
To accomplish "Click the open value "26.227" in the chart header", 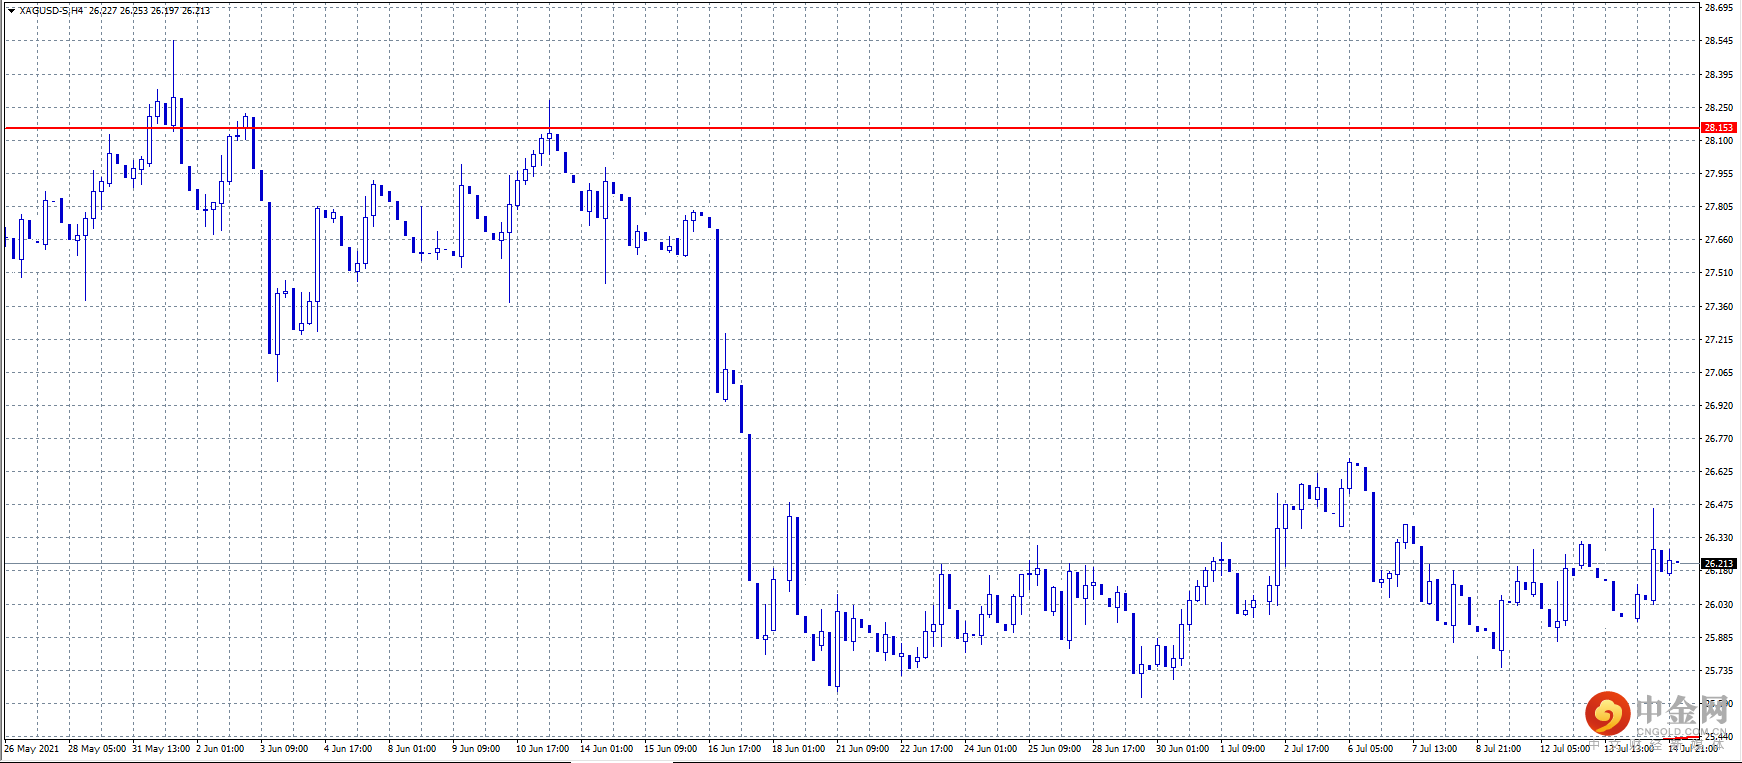I will point(103,11).
